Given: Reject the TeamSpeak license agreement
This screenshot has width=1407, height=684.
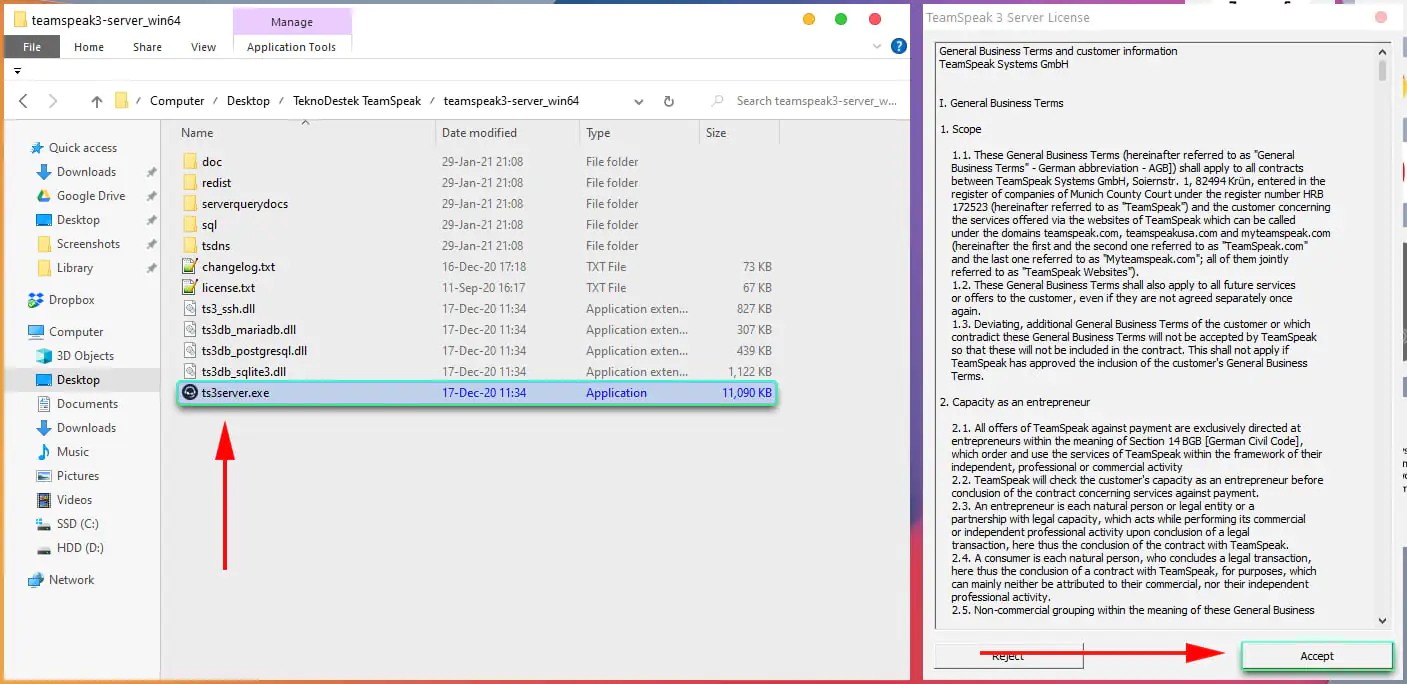Looking at the screenshot, I should pos(1007,656).
